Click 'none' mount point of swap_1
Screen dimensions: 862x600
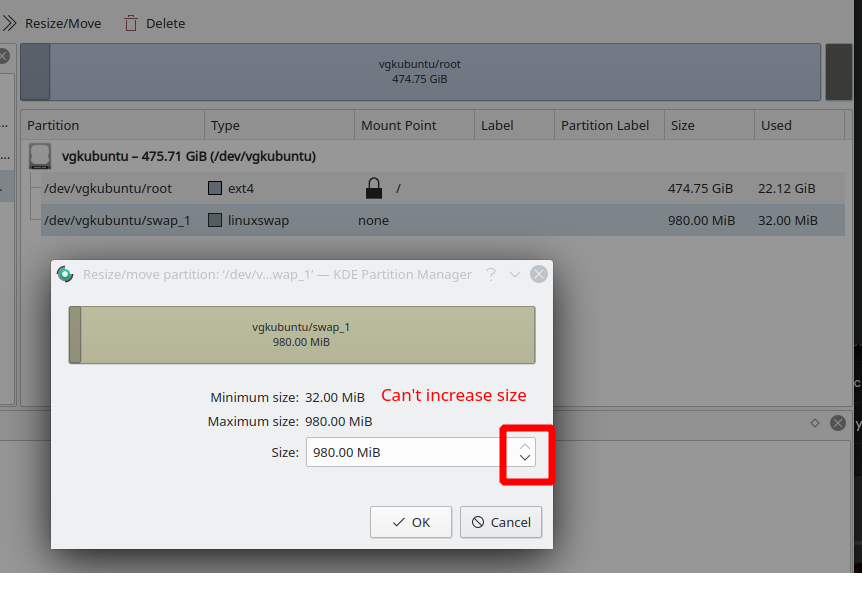pyautogui.click(x=373, y=221)
